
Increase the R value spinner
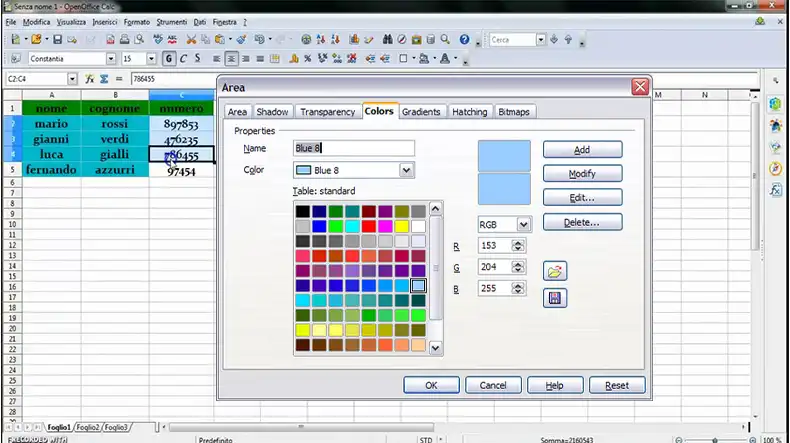[x=517, y=242]
